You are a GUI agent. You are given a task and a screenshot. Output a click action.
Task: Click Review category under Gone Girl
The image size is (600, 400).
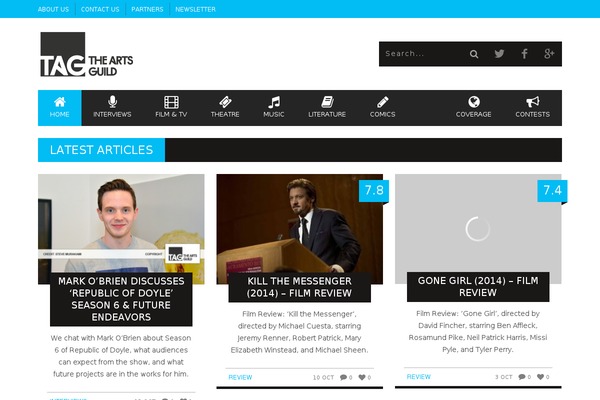click(x=419, y=377)
